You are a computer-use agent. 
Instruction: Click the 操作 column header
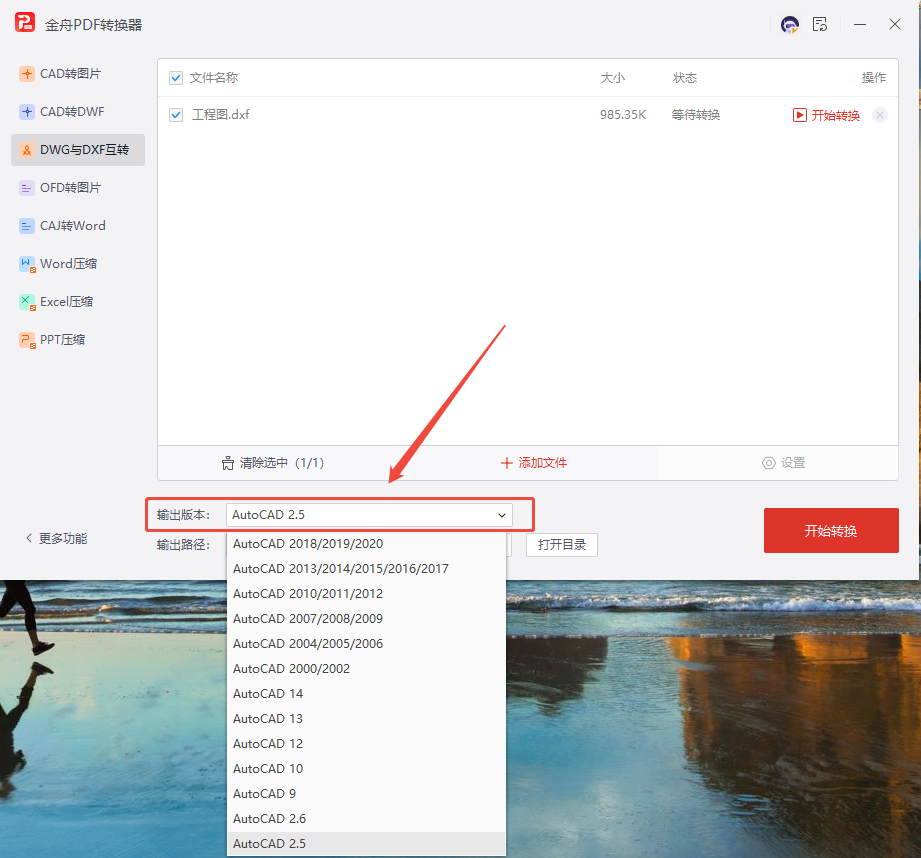pos(873,78)
